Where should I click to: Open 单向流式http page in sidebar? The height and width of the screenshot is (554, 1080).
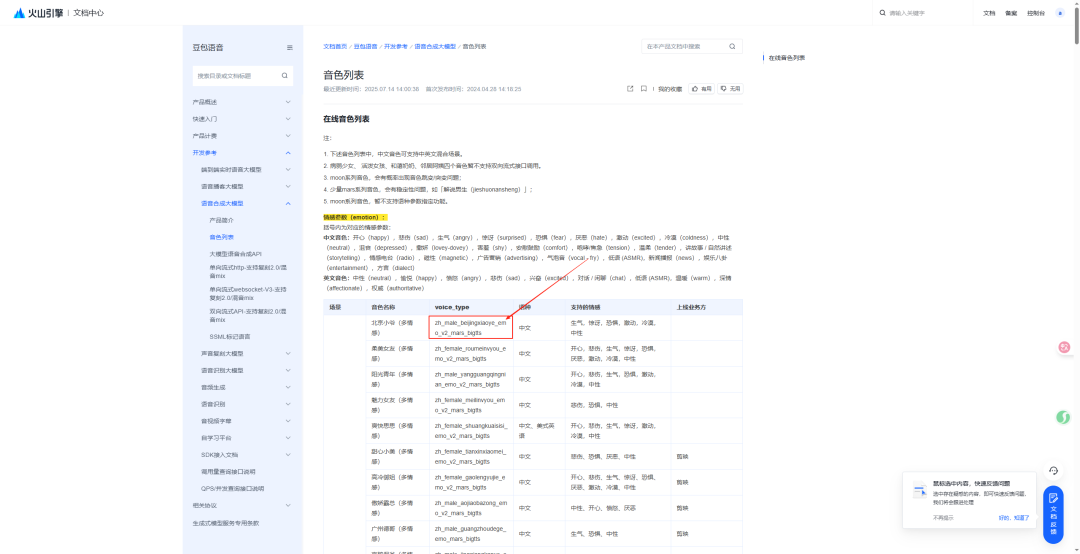(247, 271)
